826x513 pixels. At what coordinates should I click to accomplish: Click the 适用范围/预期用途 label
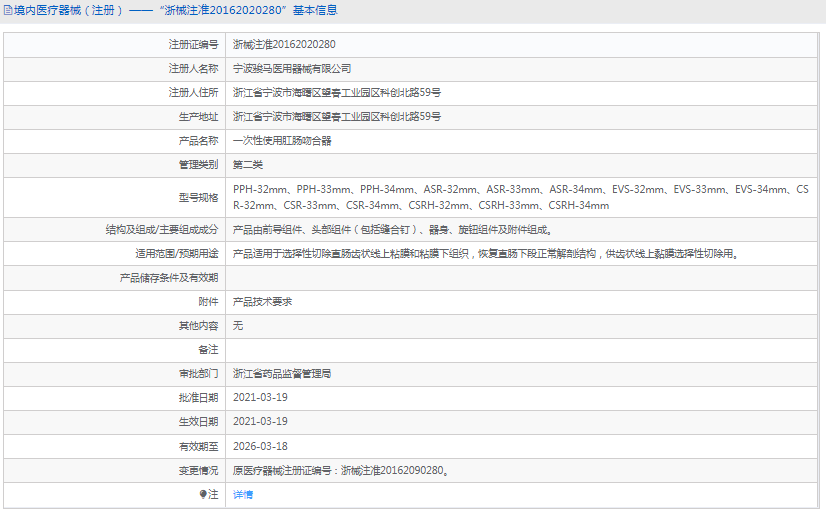176,254
